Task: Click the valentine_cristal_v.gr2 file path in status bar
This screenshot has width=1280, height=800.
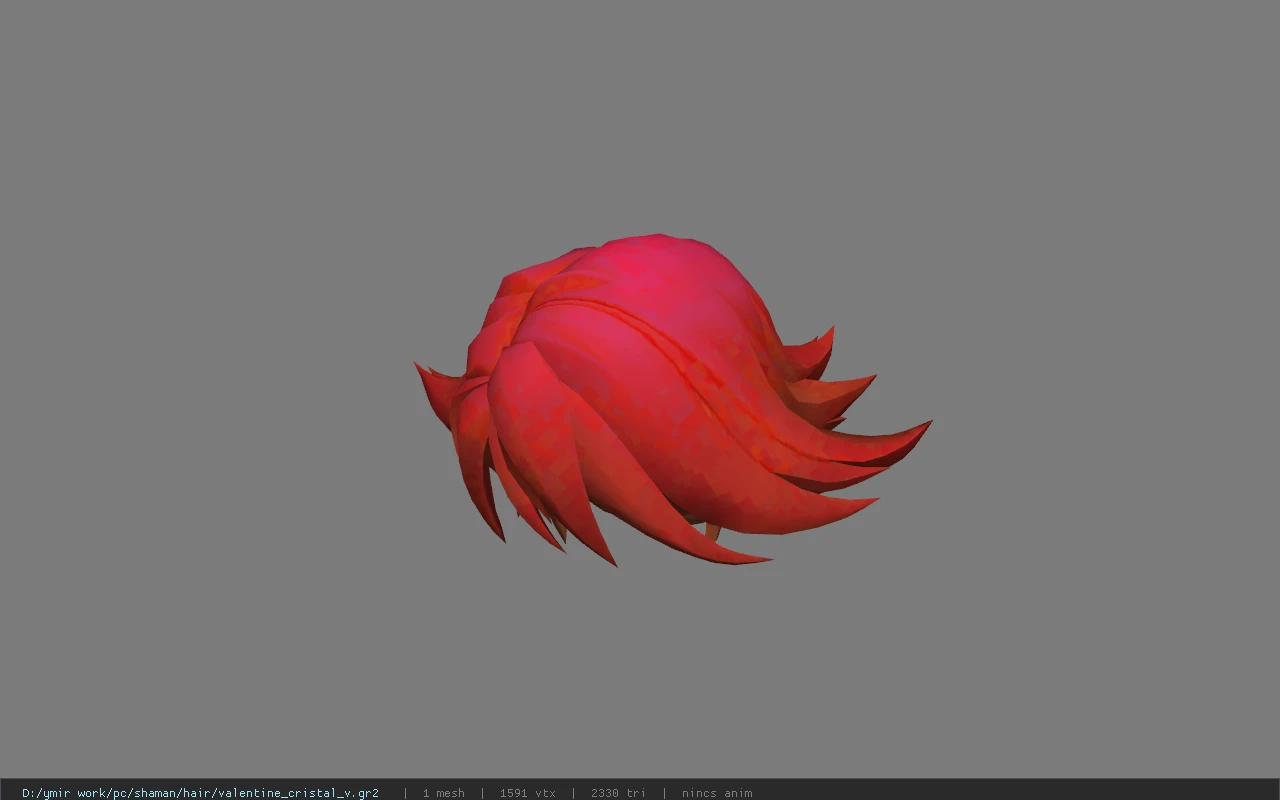Action: [200, 793]
